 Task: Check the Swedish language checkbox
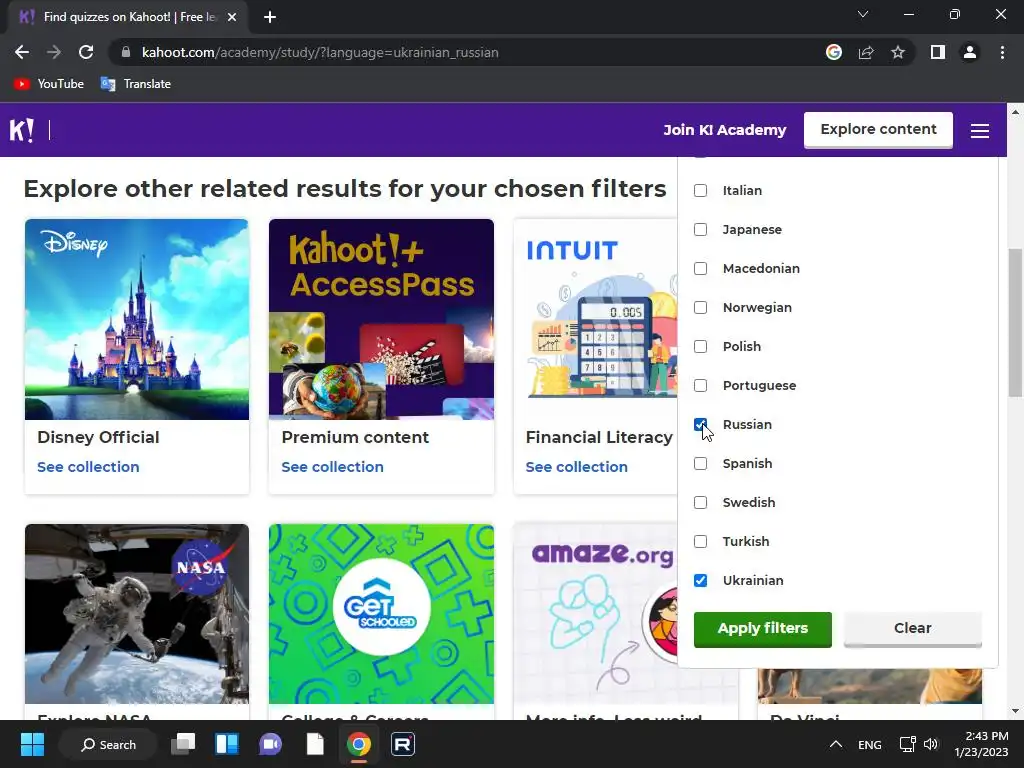(x=700, y=502)
